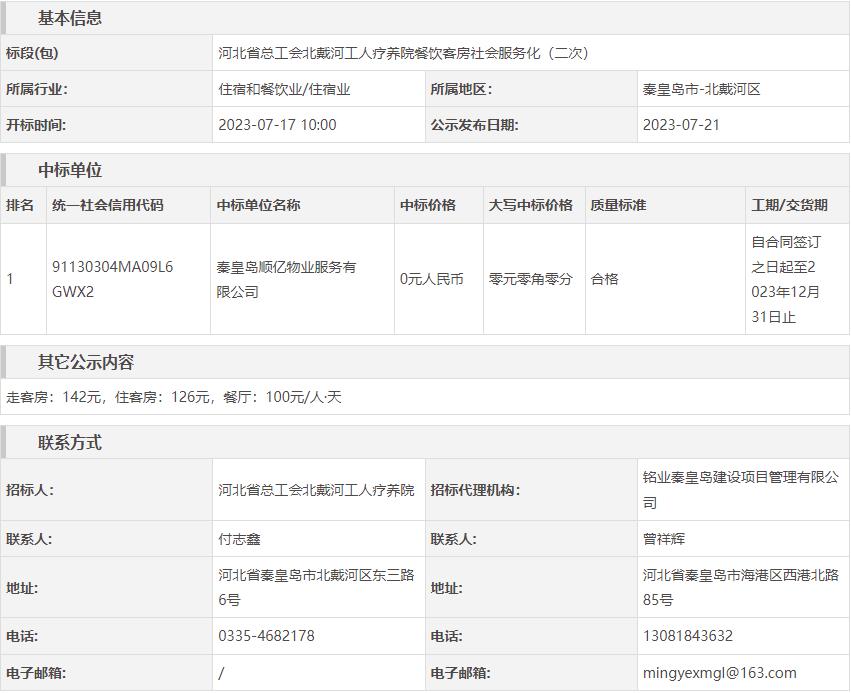Click the 质量标准 column header
The height and width of the screenshot is (693, 851).
(x=618, y=205)
